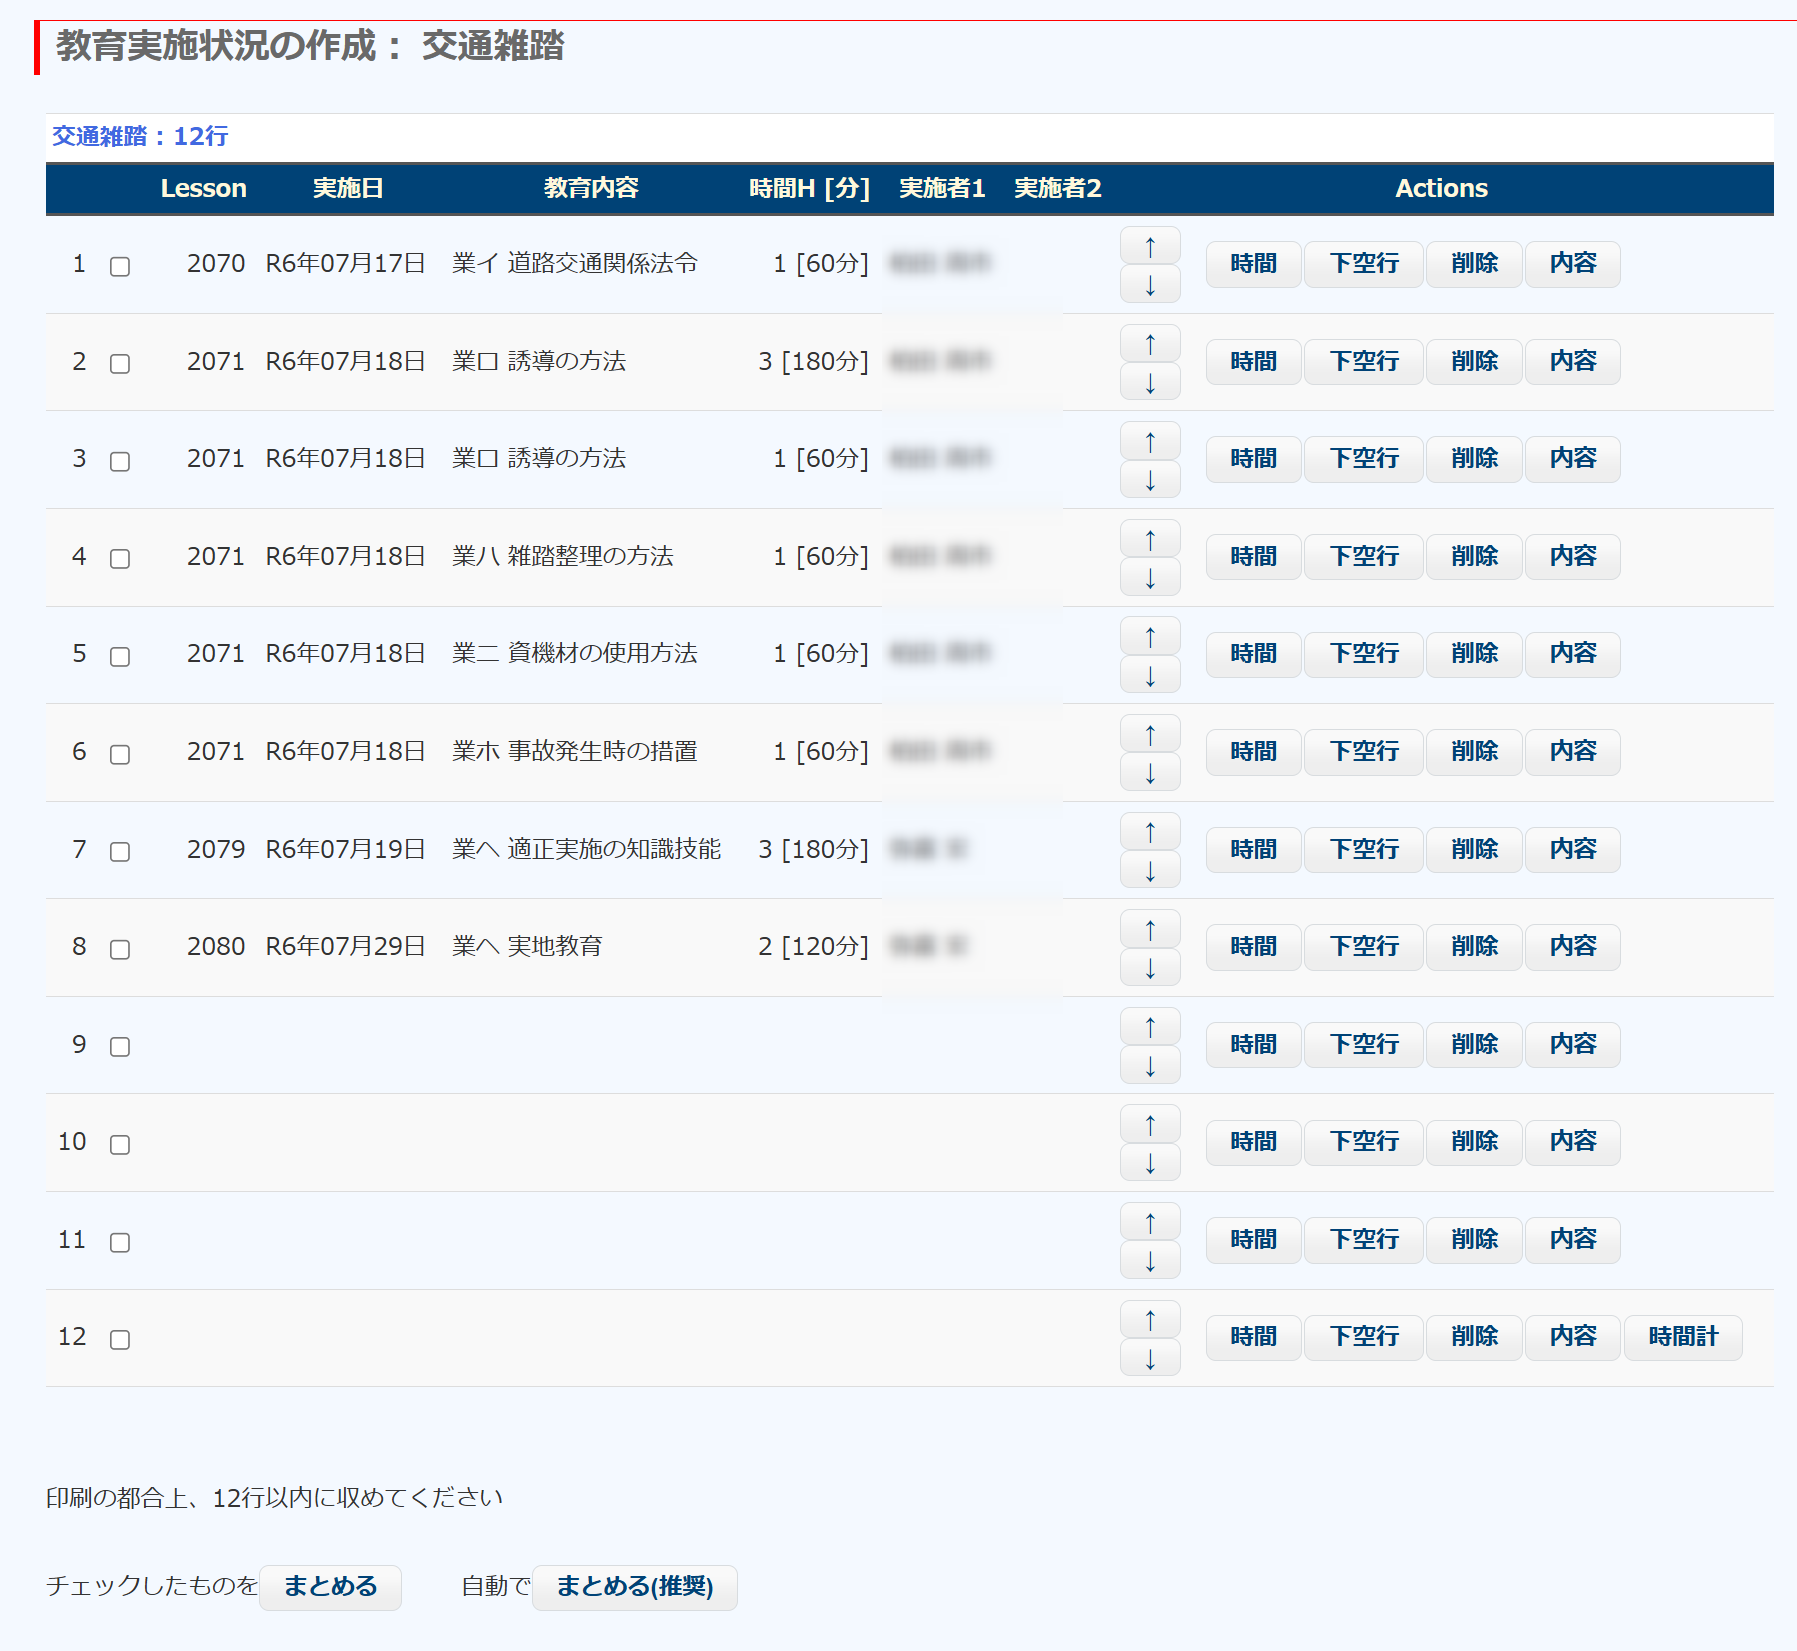Move row 1 down with arrow
Image resolution: width=1797 pixels, height=1651 pixels.
point(1150,285)
